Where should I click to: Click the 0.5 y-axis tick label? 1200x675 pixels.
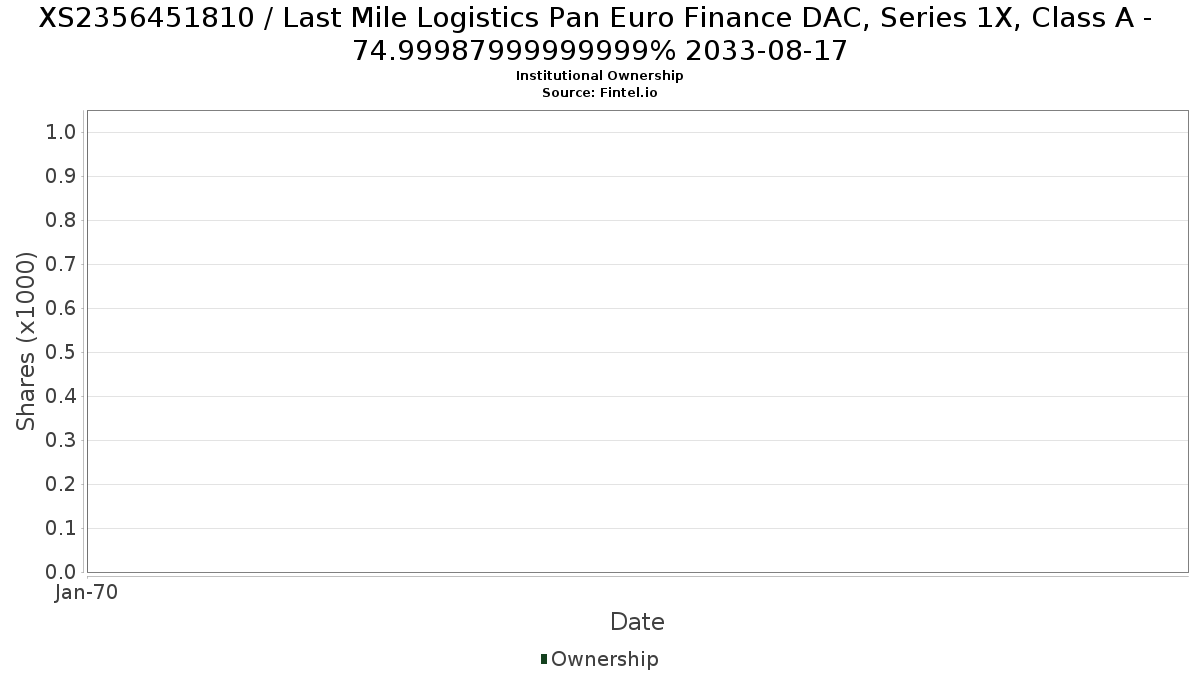pyautogui.click(x=61, y=352)
